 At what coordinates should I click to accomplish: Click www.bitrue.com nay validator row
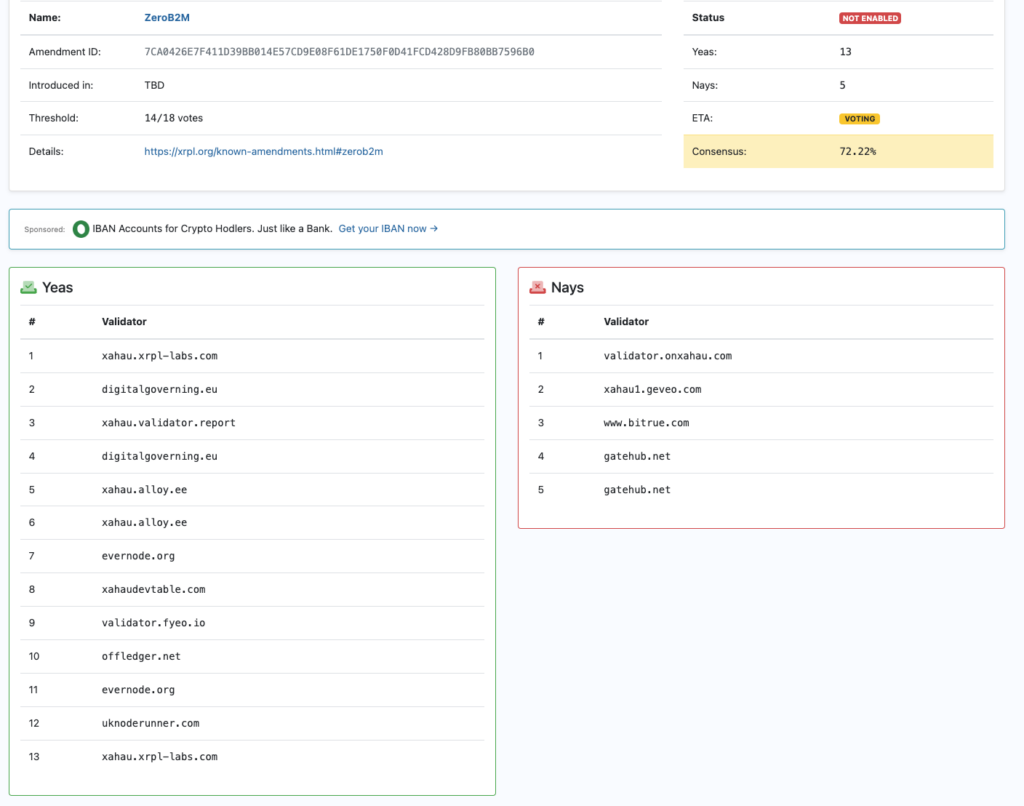[646, 423]
